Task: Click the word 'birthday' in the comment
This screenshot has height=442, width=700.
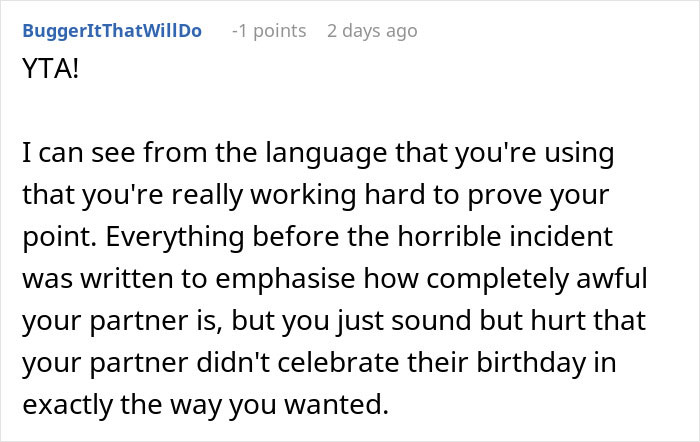Action: click(531, 363)
